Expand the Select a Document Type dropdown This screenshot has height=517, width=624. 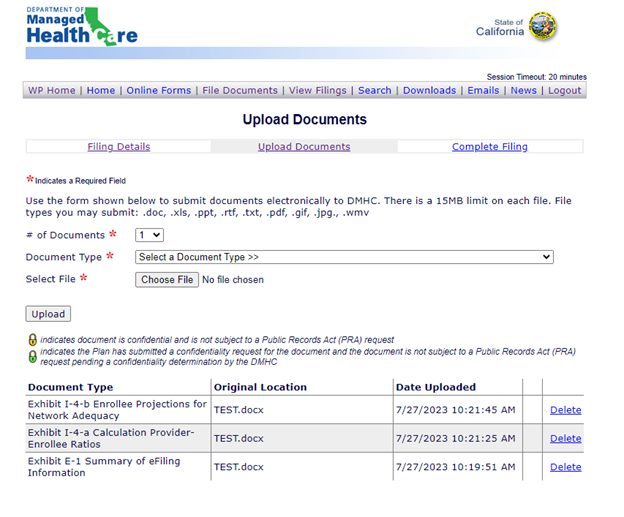click(344, 257)
